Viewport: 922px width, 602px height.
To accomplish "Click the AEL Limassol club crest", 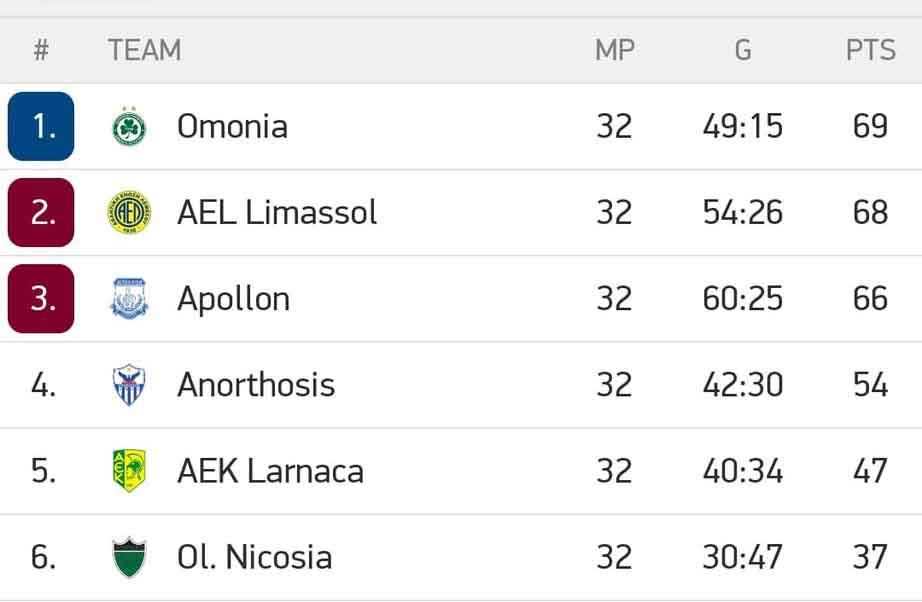I will 129,213.
